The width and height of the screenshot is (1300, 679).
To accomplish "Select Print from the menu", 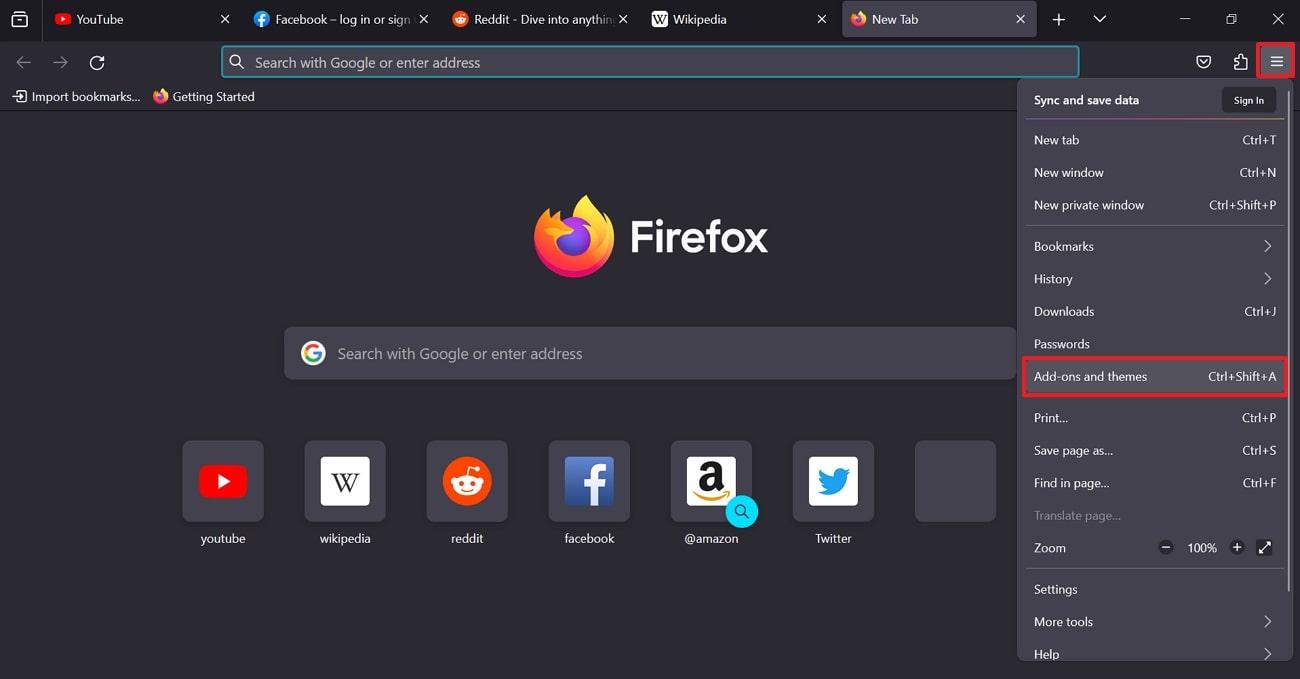I will 1154,418.
